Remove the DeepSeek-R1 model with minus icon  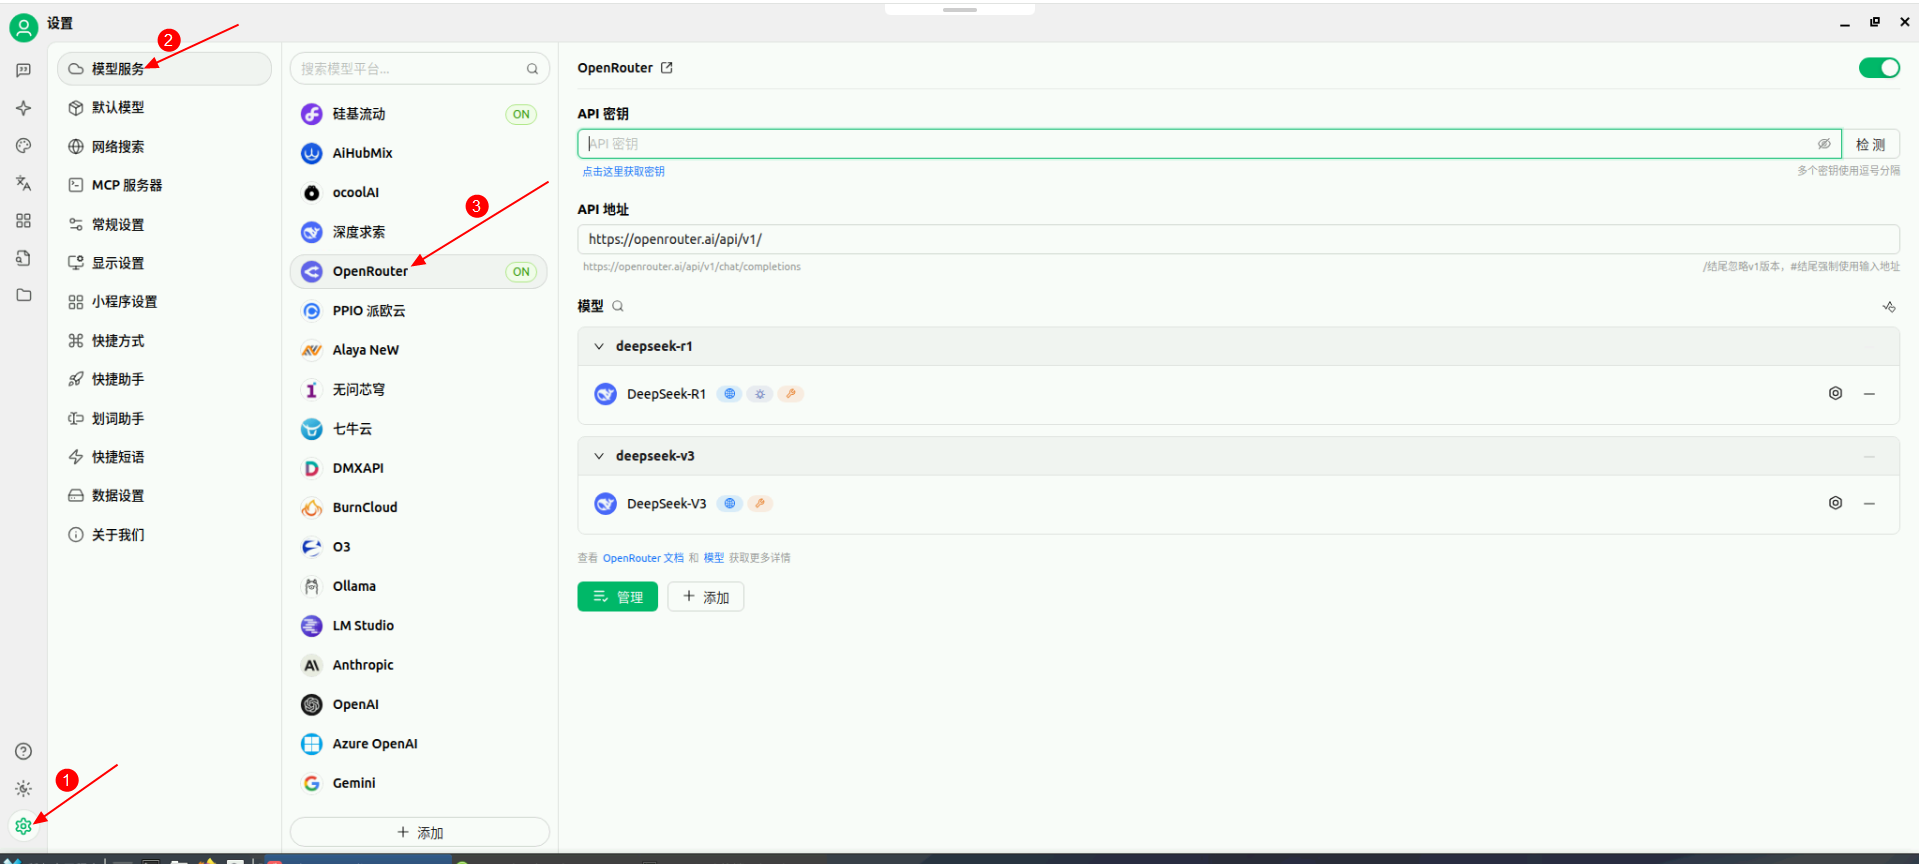(x=1869, y=394)
